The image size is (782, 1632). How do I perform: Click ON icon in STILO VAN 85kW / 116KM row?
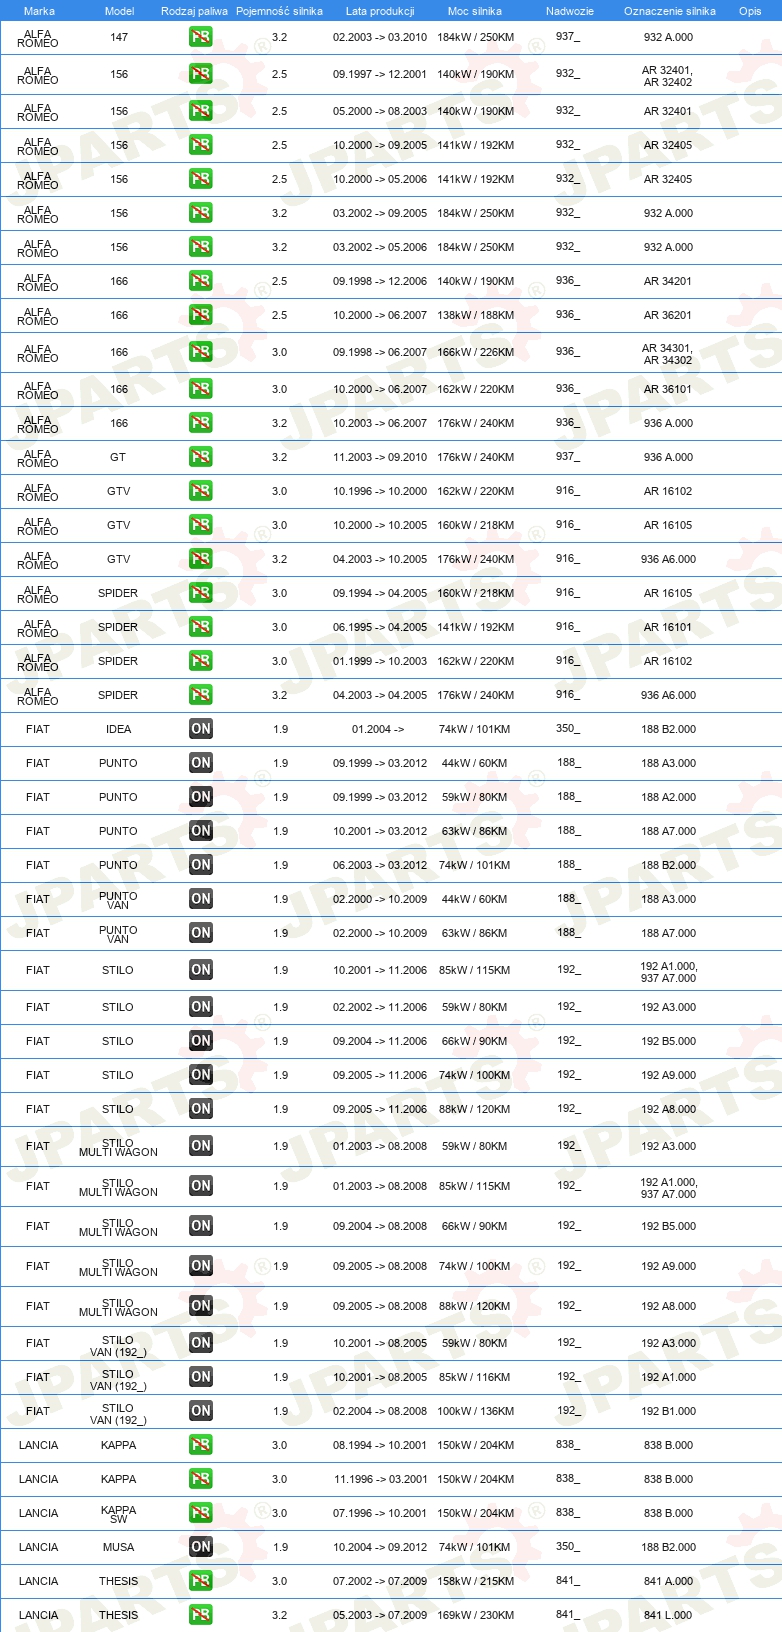point(201,1377)
